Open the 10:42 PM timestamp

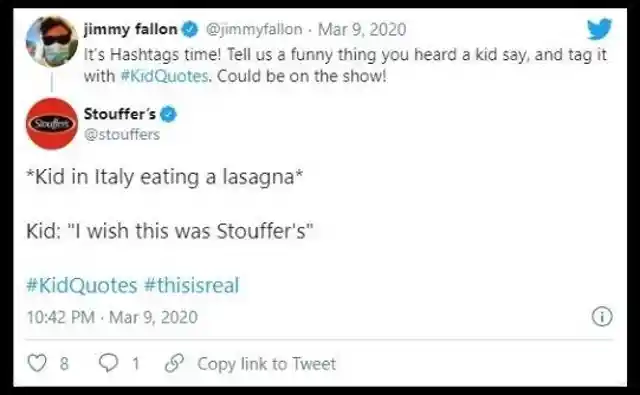[x=61, y=317]
